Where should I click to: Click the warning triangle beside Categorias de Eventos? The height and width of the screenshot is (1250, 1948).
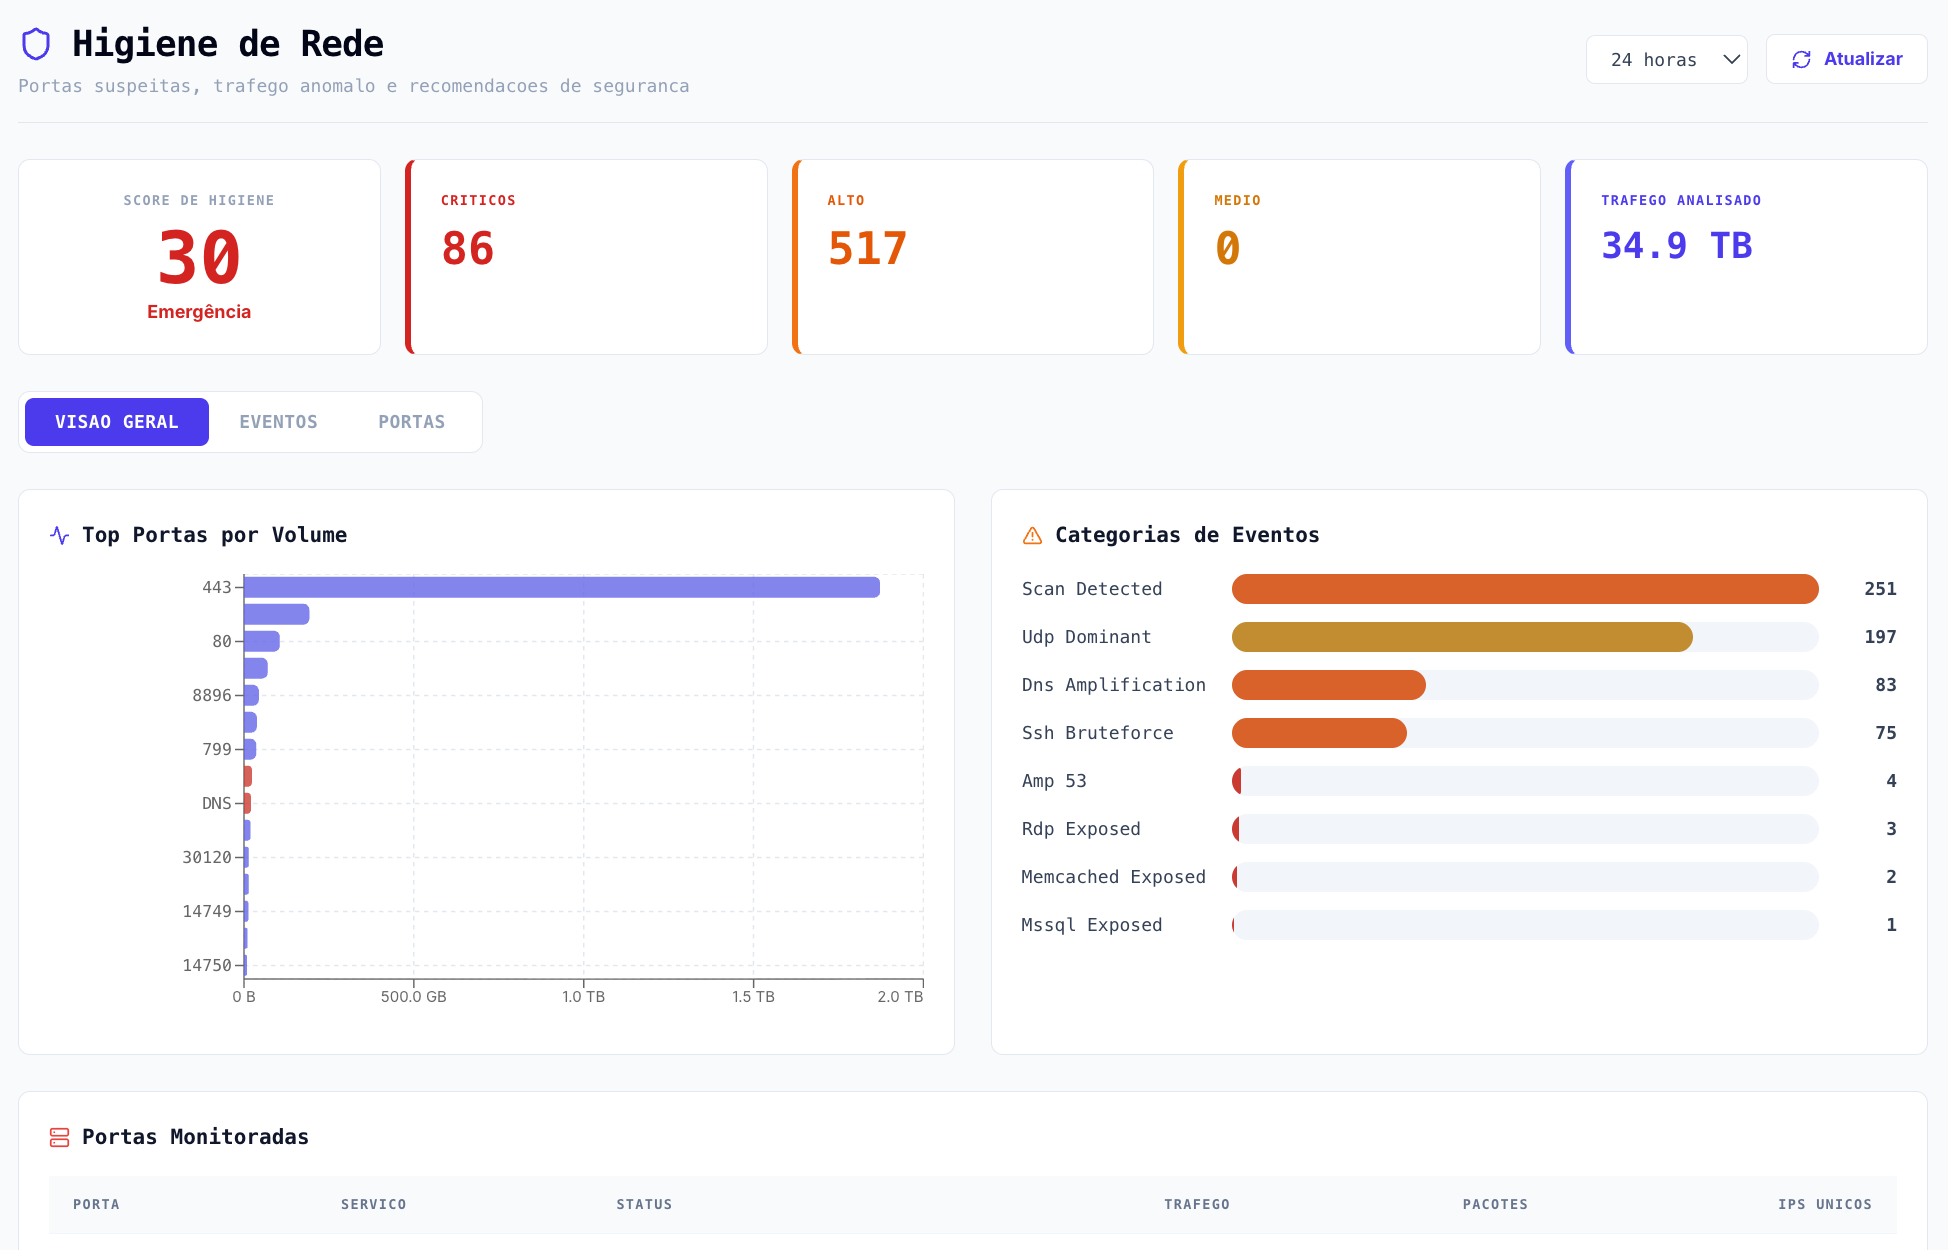pos(1032,535)
